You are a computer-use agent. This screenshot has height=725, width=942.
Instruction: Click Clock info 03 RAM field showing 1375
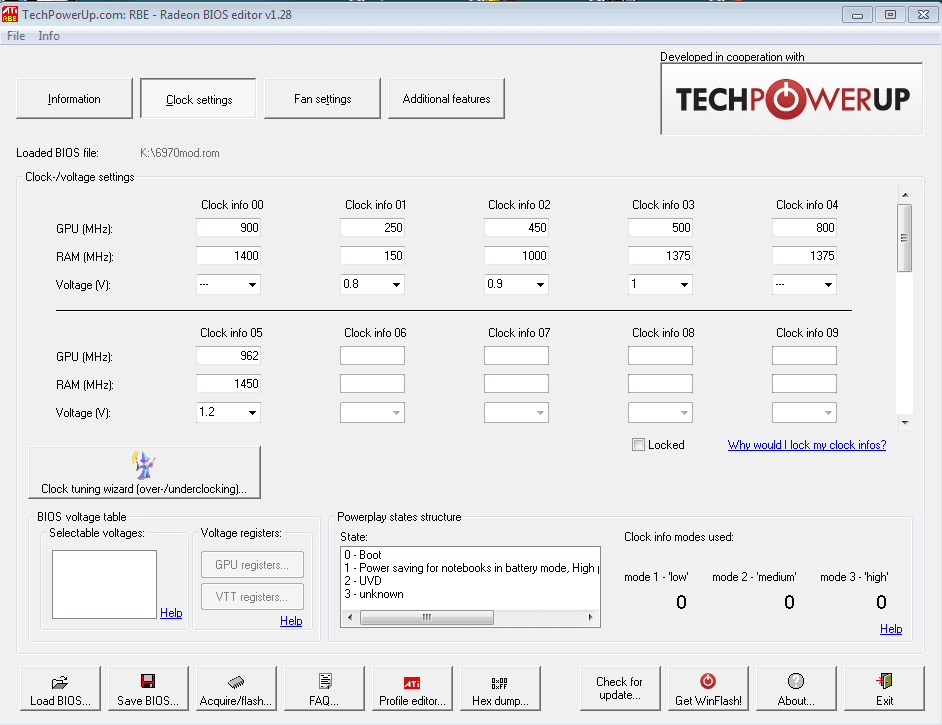[x=660, y=256]
